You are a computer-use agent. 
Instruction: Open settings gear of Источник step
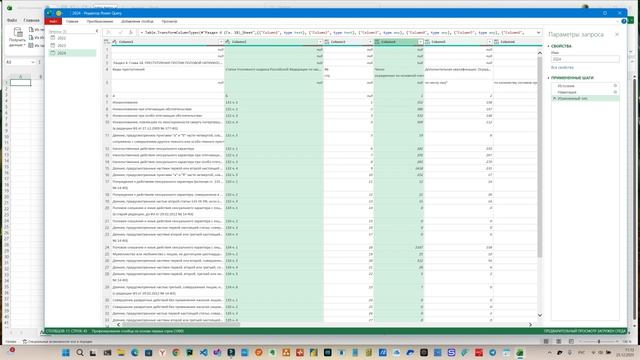click(615, 86)
